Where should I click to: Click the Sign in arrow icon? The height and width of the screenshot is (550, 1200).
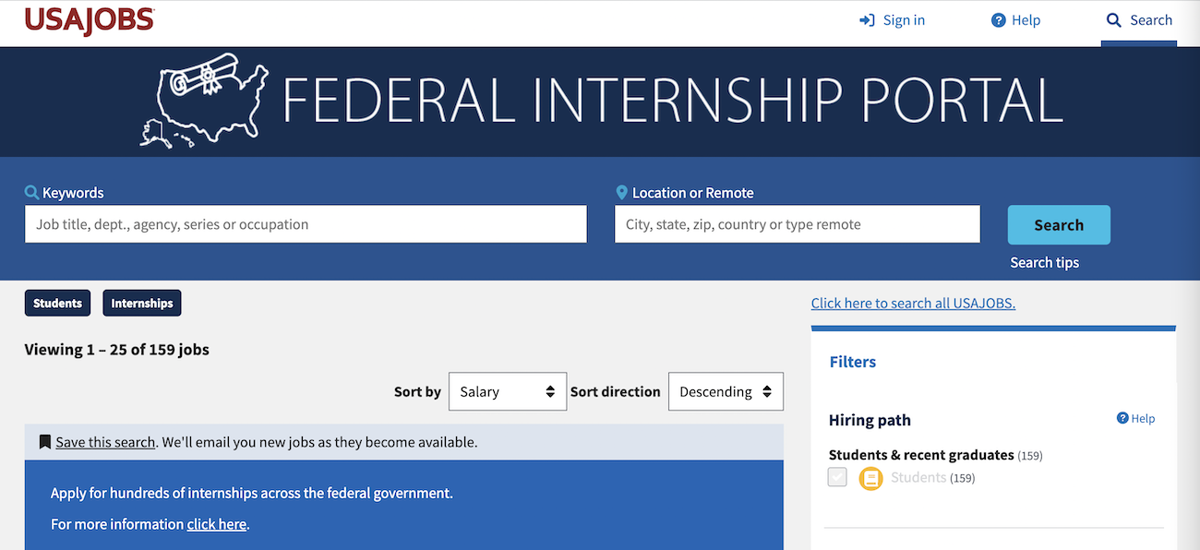click(867, 20)
